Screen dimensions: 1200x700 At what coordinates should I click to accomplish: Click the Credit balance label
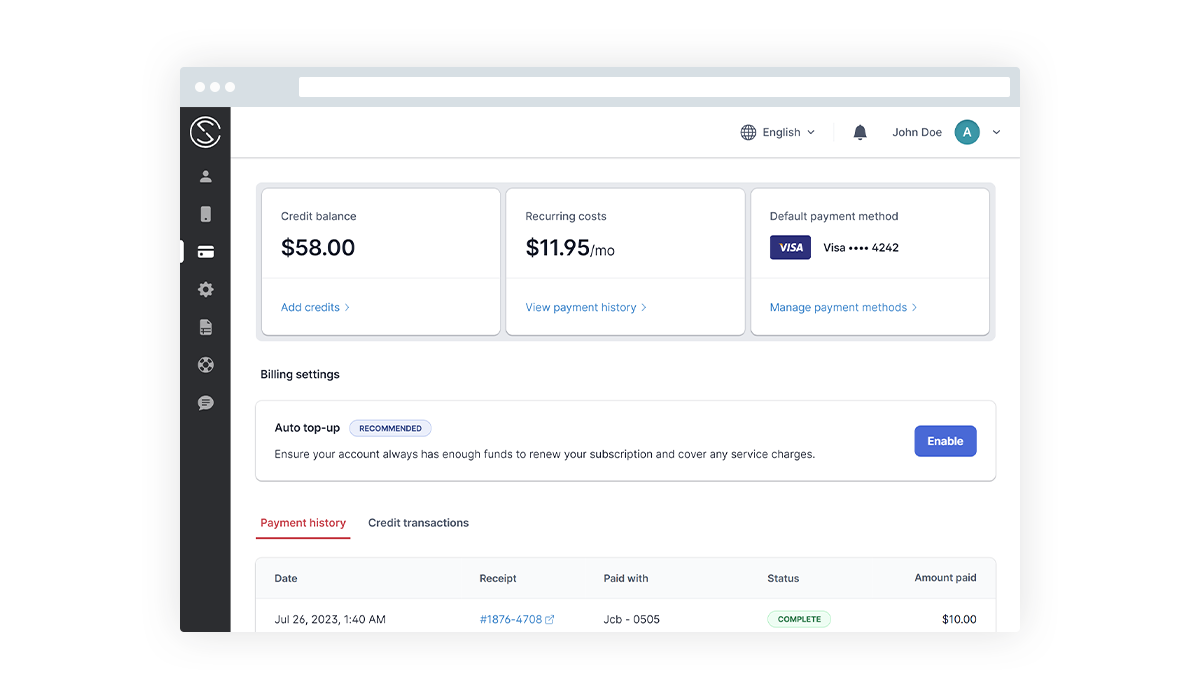click(x=318, y=216)
